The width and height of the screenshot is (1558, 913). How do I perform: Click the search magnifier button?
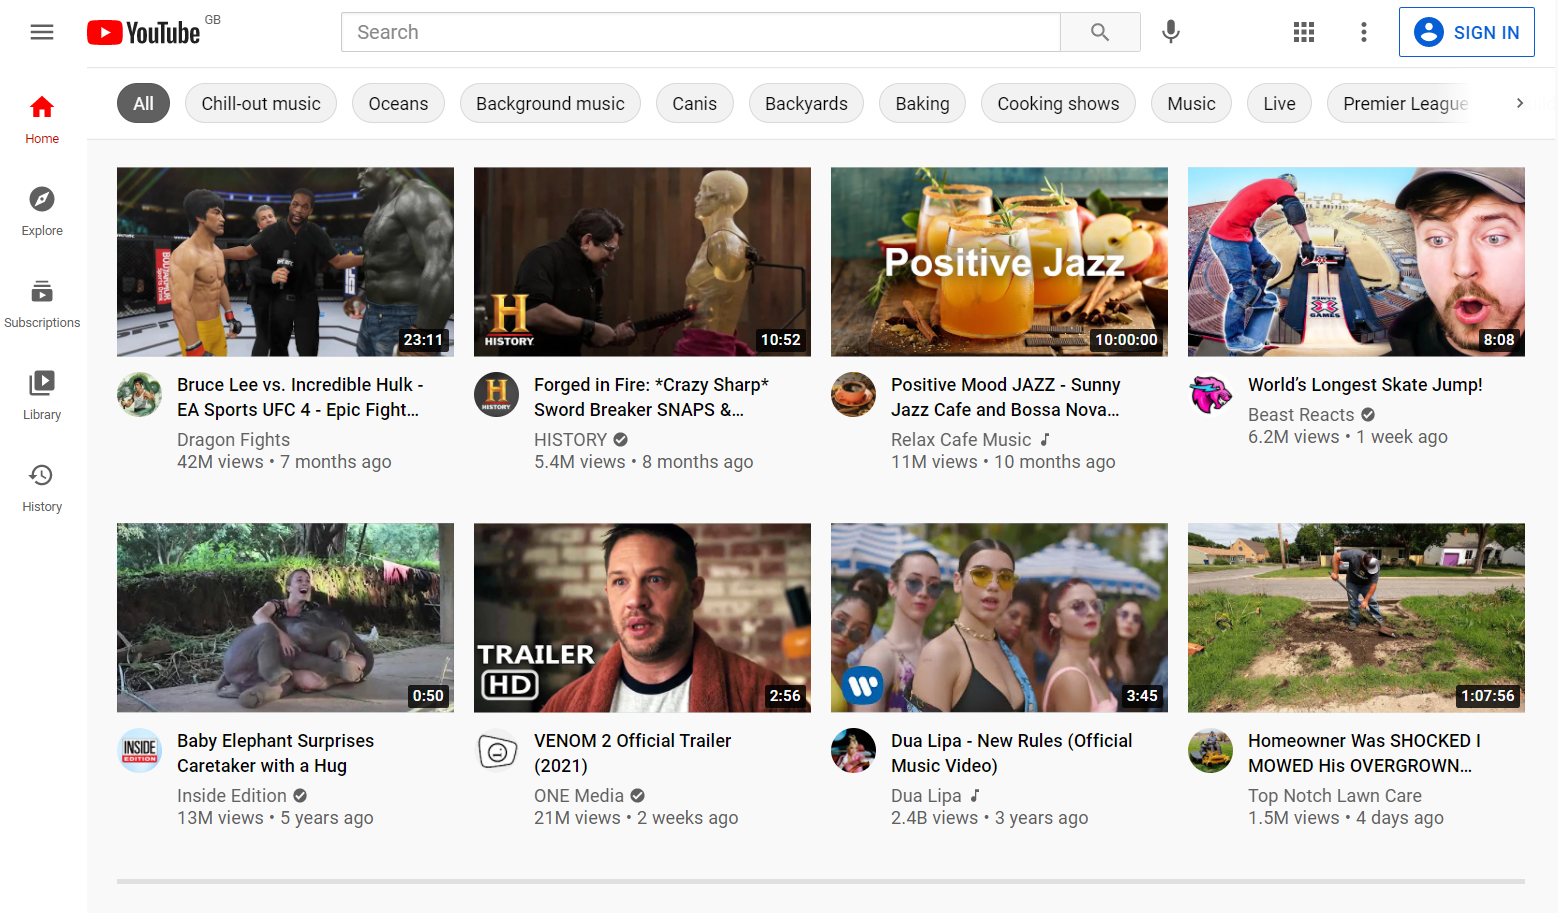coord(1100,32)
